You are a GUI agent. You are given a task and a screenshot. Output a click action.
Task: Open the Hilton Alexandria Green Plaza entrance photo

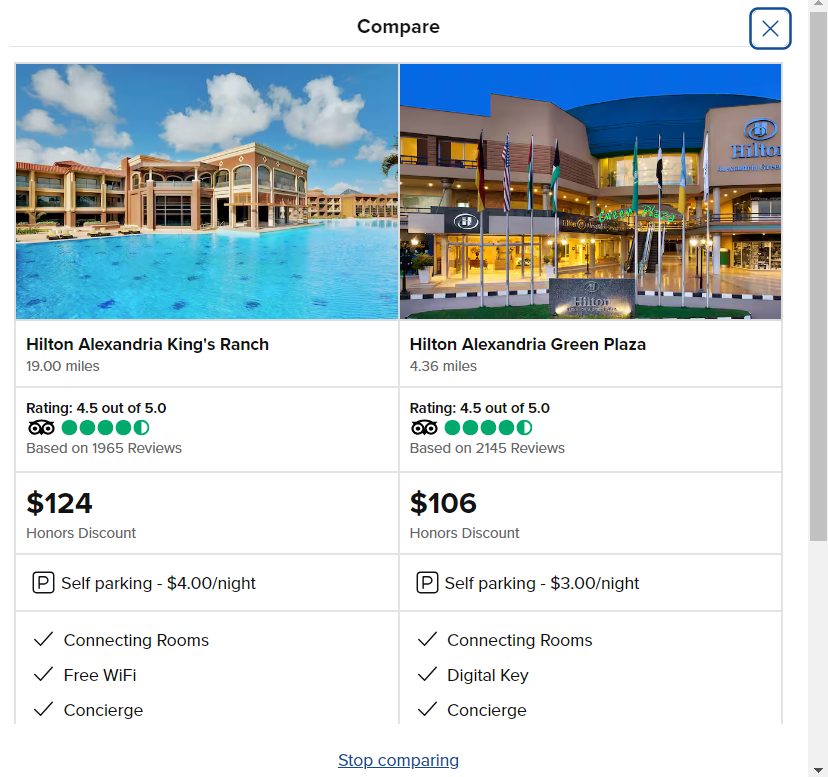(590, 191)
